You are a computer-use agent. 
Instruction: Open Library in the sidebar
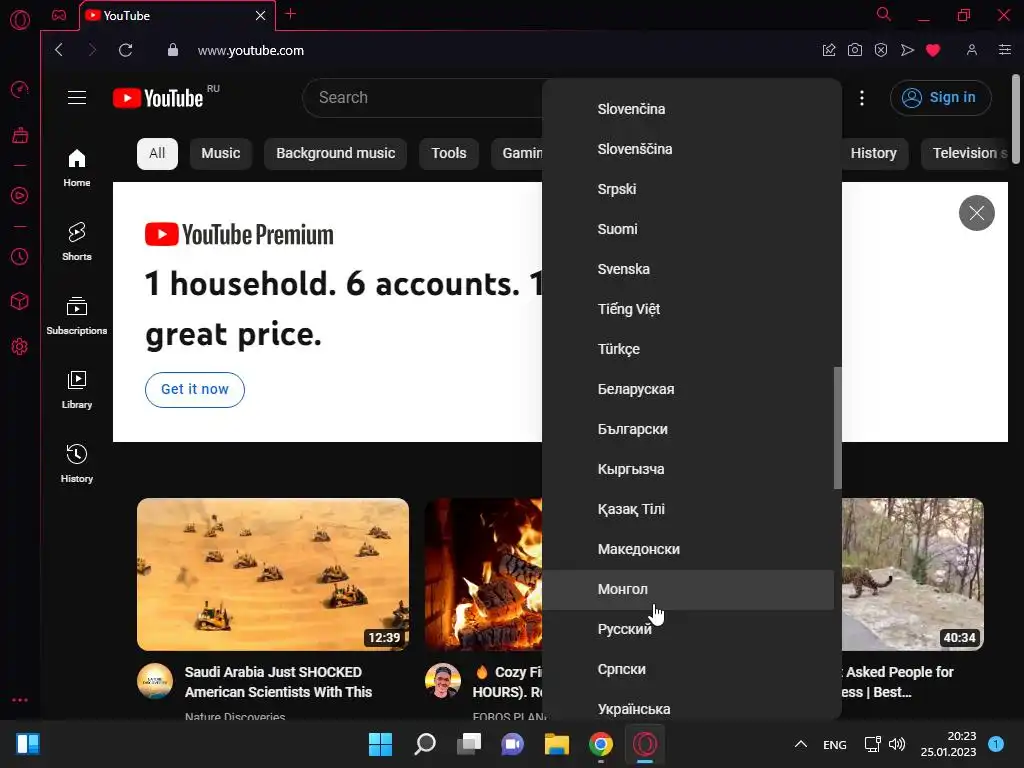coord(77,390)
